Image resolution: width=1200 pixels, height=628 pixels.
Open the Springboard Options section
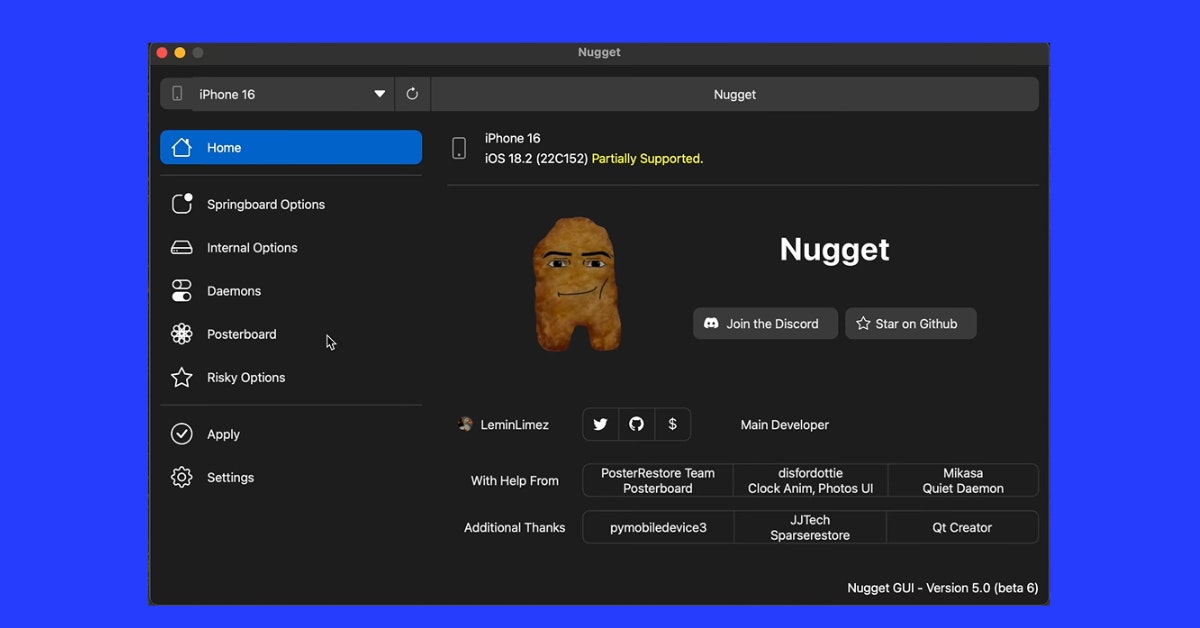point(265,204)
